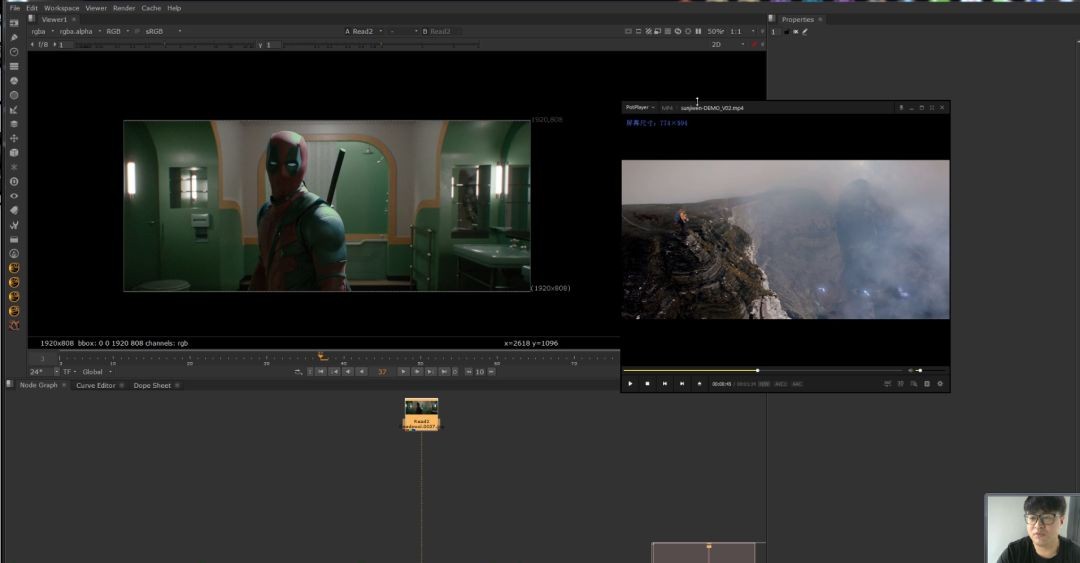Open the Keyer nodes toolbar menu
The width and height of the screenshot is (1080, 563).
14,110
